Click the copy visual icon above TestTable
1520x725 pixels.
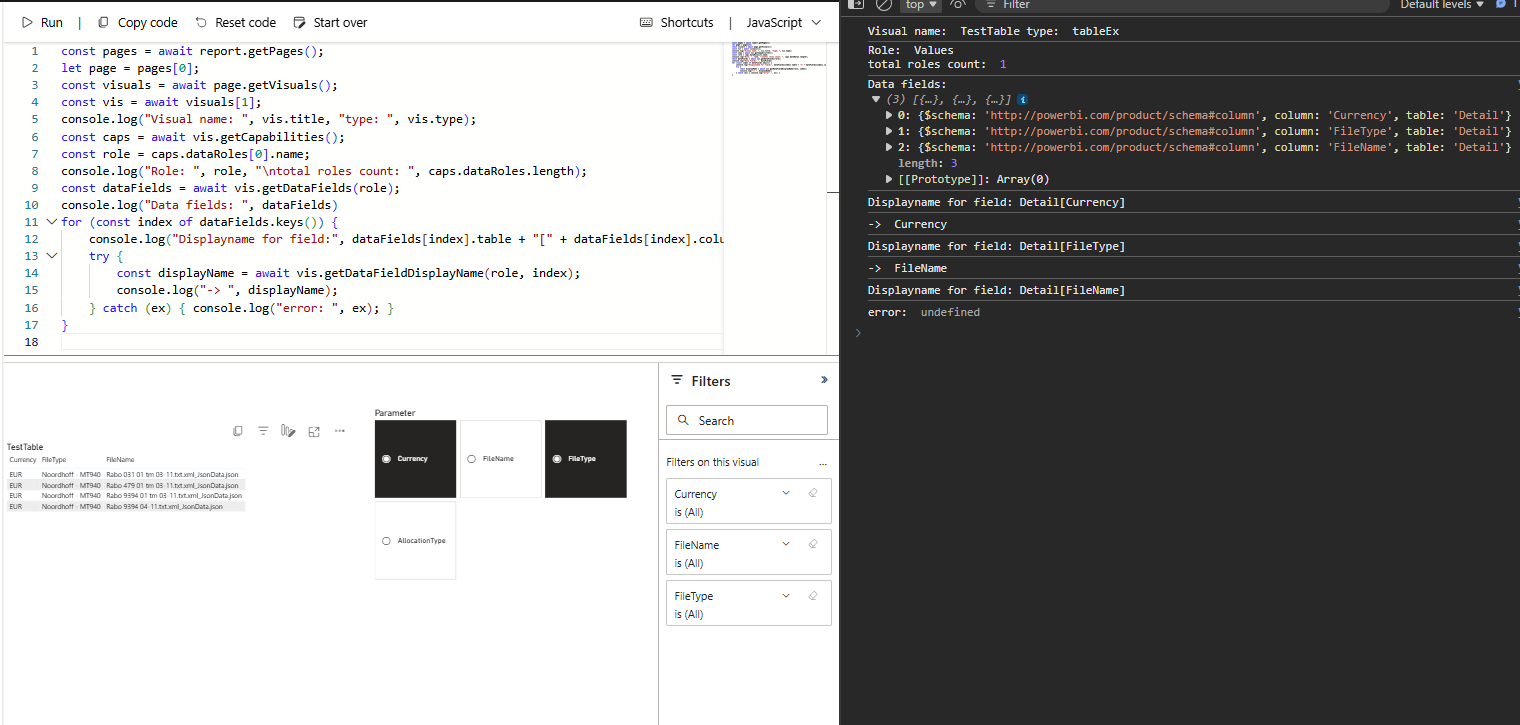[x=238, y=431]
